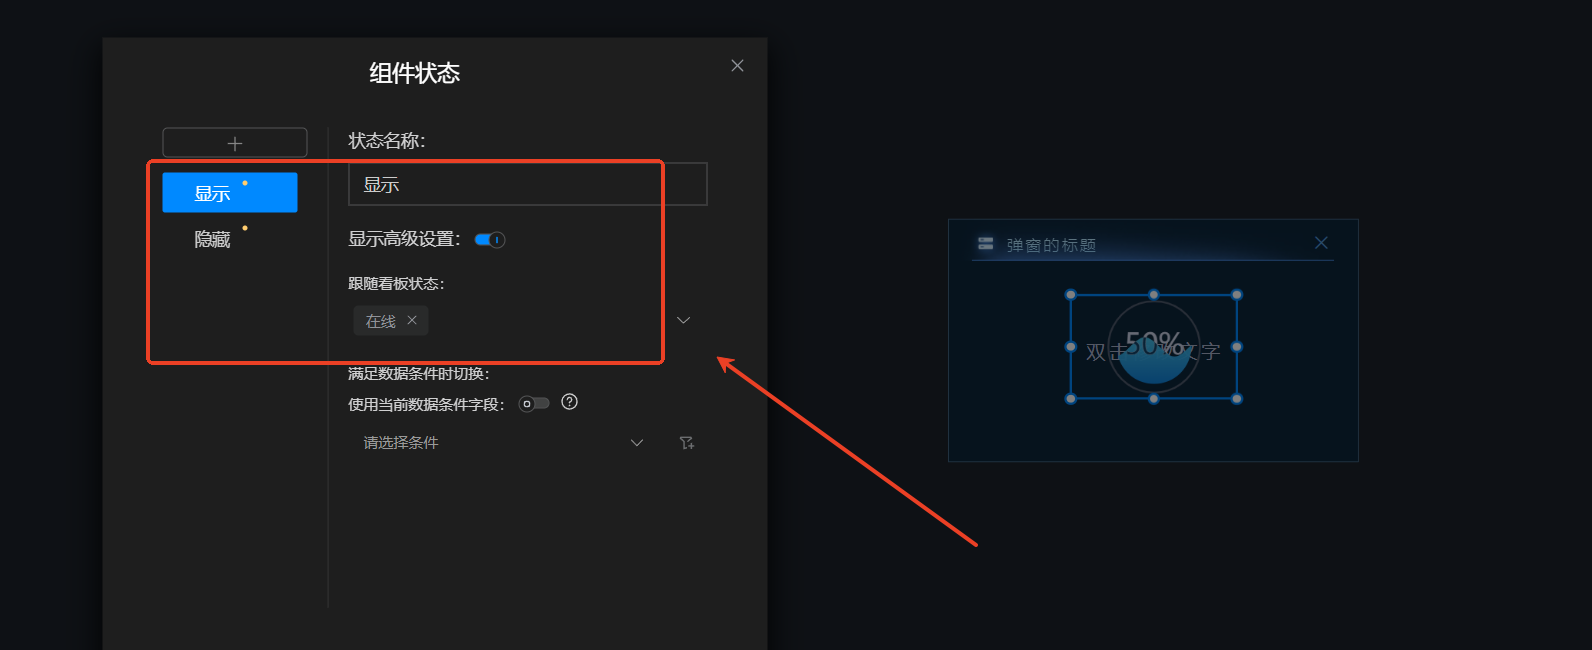Viewport: 1592px width, 650px height.
Task: Select the 显示 state in the list
Action: pyautogui.click(x=230, y=193)
